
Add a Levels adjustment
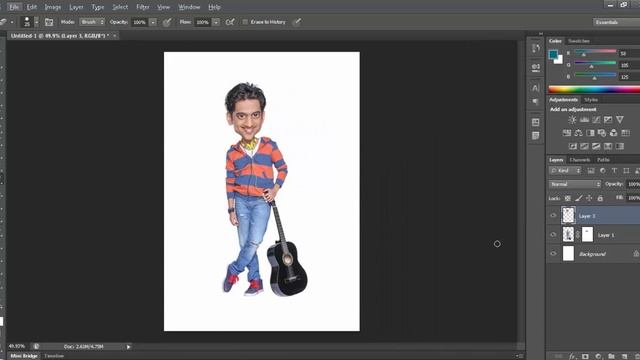click(584, 120)
